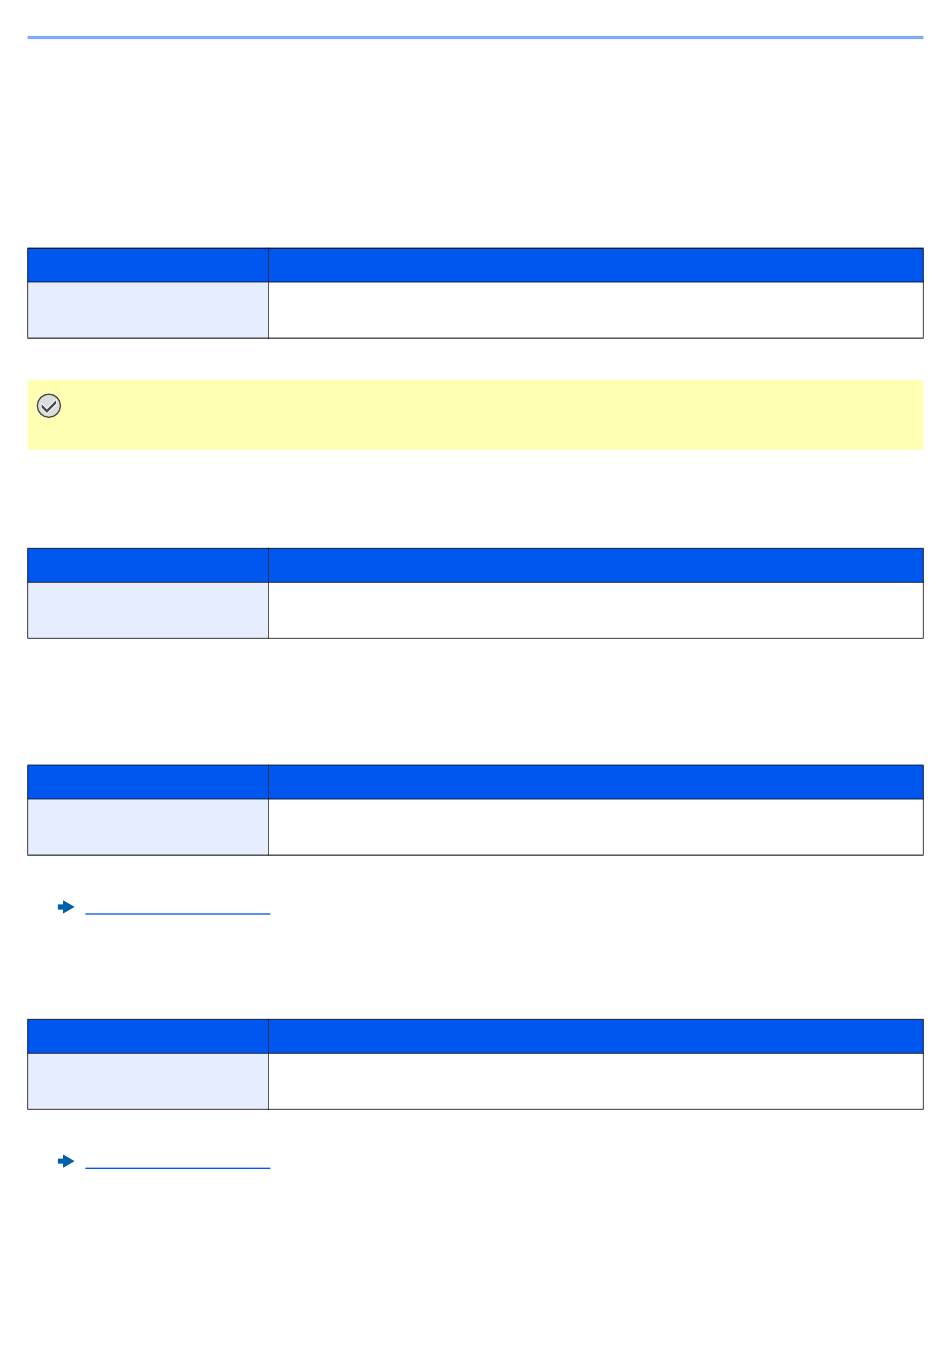950x1370 pixels.
Task: Click first table's white description cell
Action: (596, 310)
